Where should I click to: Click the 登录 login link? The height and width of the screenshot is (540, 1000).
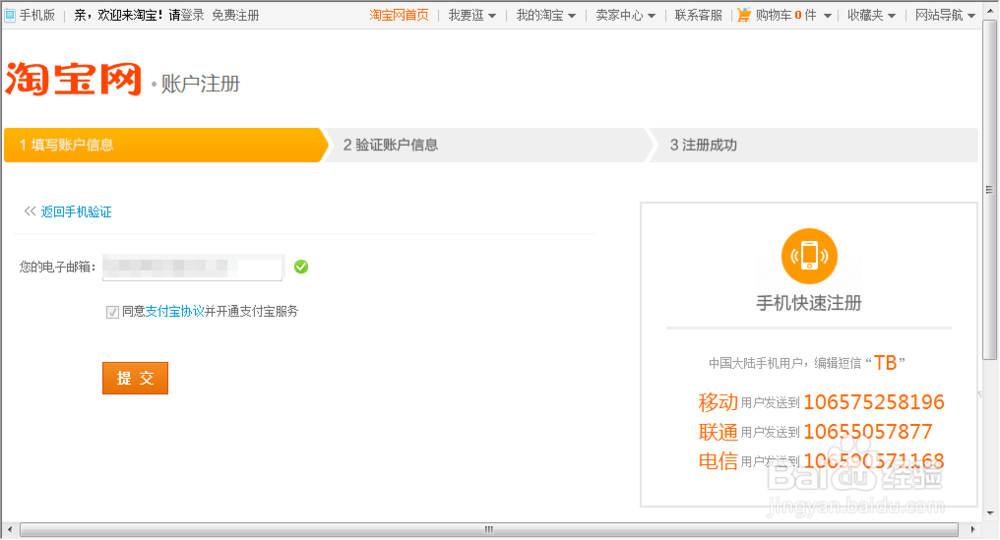[193, 15]
